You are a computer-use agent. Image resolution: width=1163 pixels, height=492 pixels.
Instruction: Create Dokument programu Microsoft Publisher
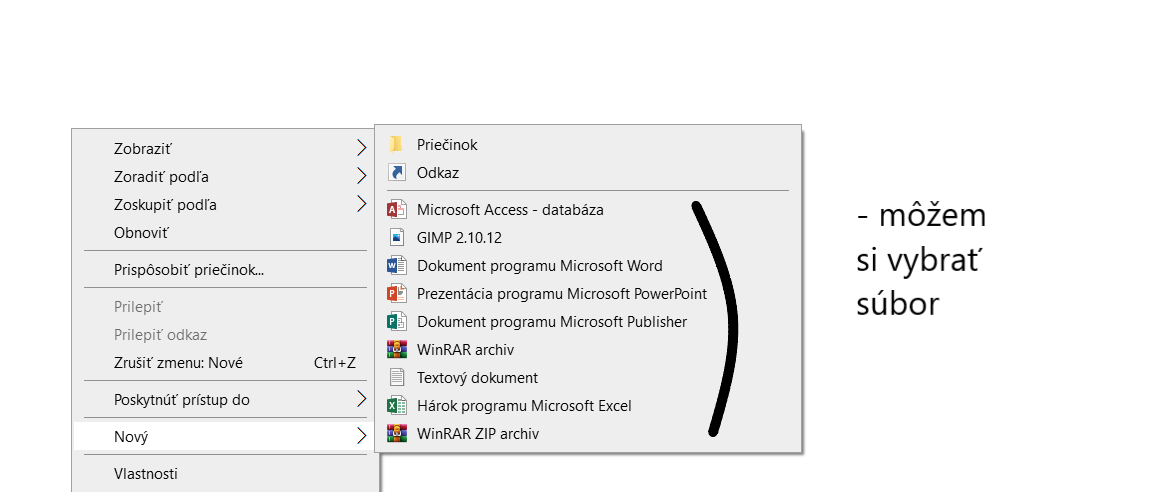pyautogui.click(x=588, y=322)
